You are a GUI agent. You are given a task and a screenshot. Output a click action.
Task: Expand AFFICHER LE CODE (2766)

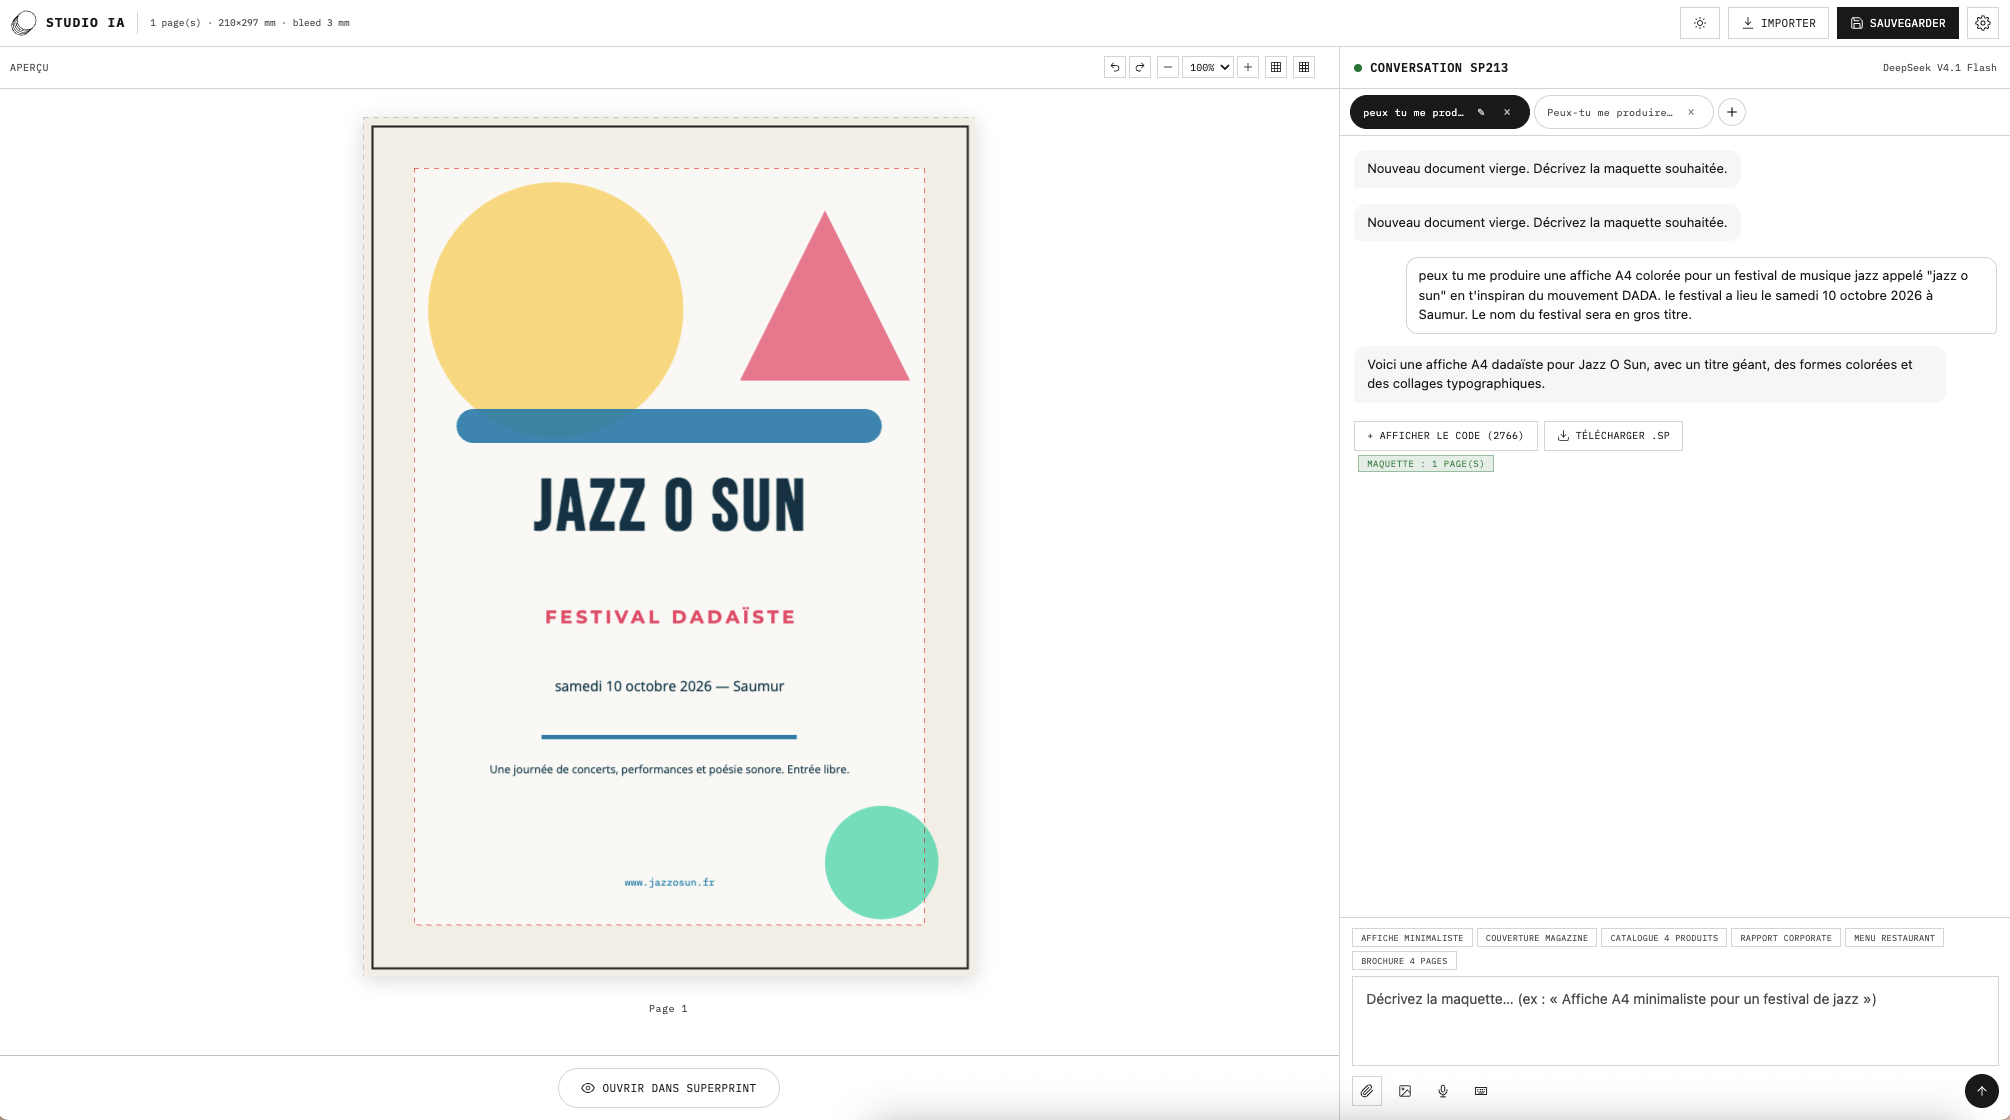pyautogui.click(x=1445, y=435)
